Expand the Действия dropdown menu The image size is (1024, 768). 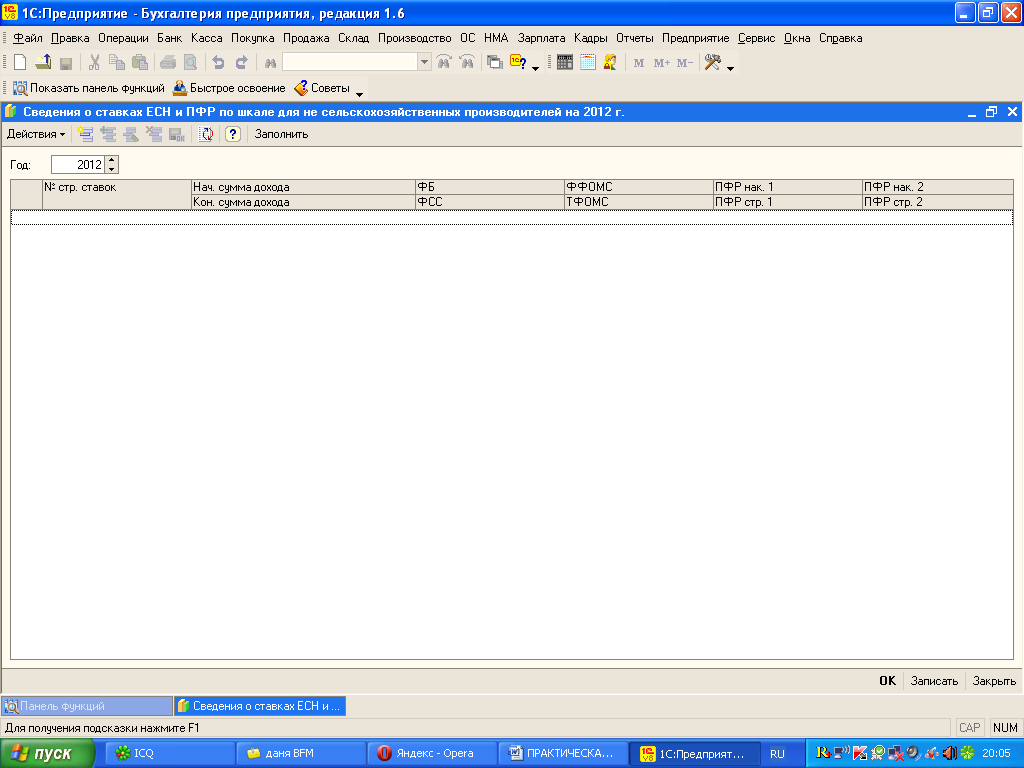point(36,135)
